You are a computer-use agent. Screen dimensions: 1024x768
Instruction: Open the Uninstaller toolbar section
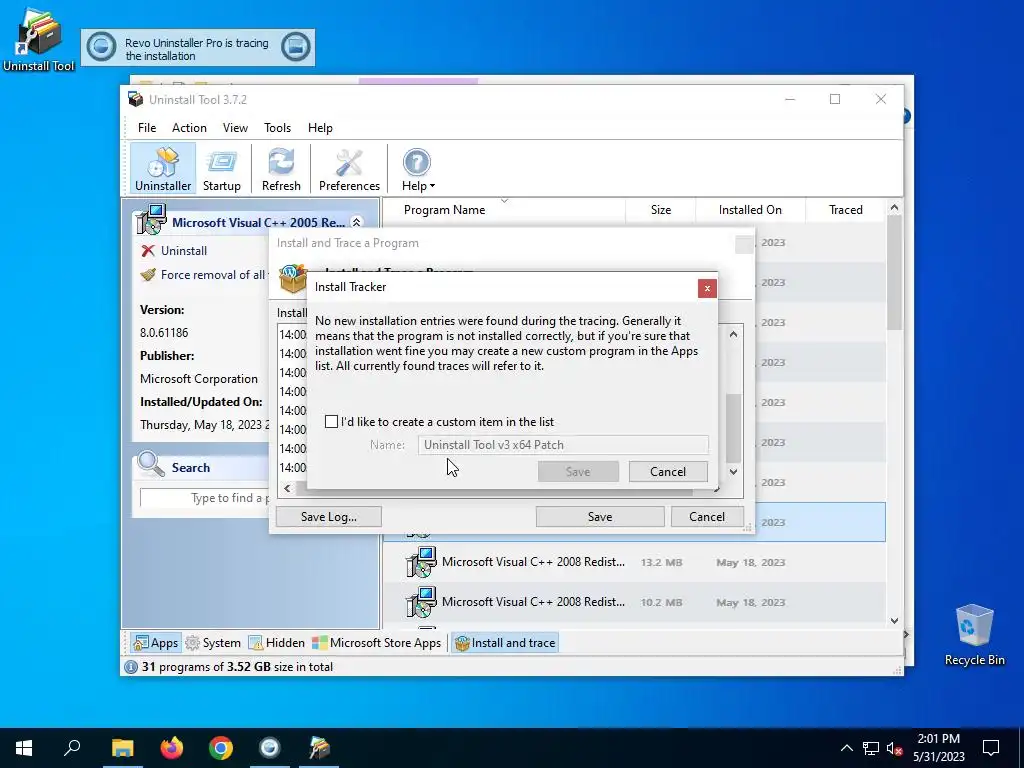(163, 168)
